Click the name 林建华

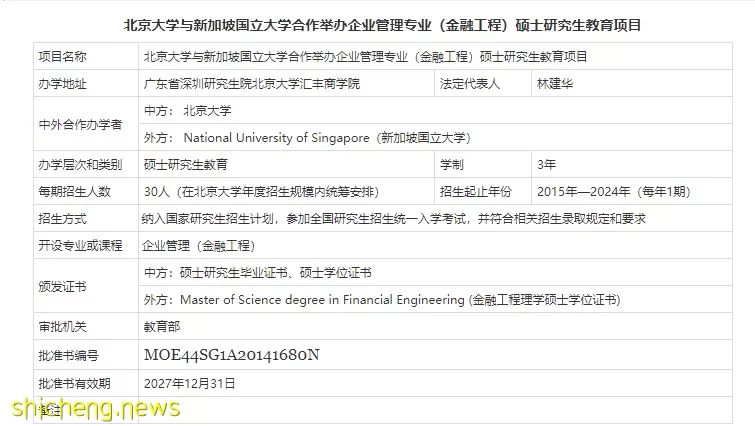pyautogui.click(x=555, y=84)
